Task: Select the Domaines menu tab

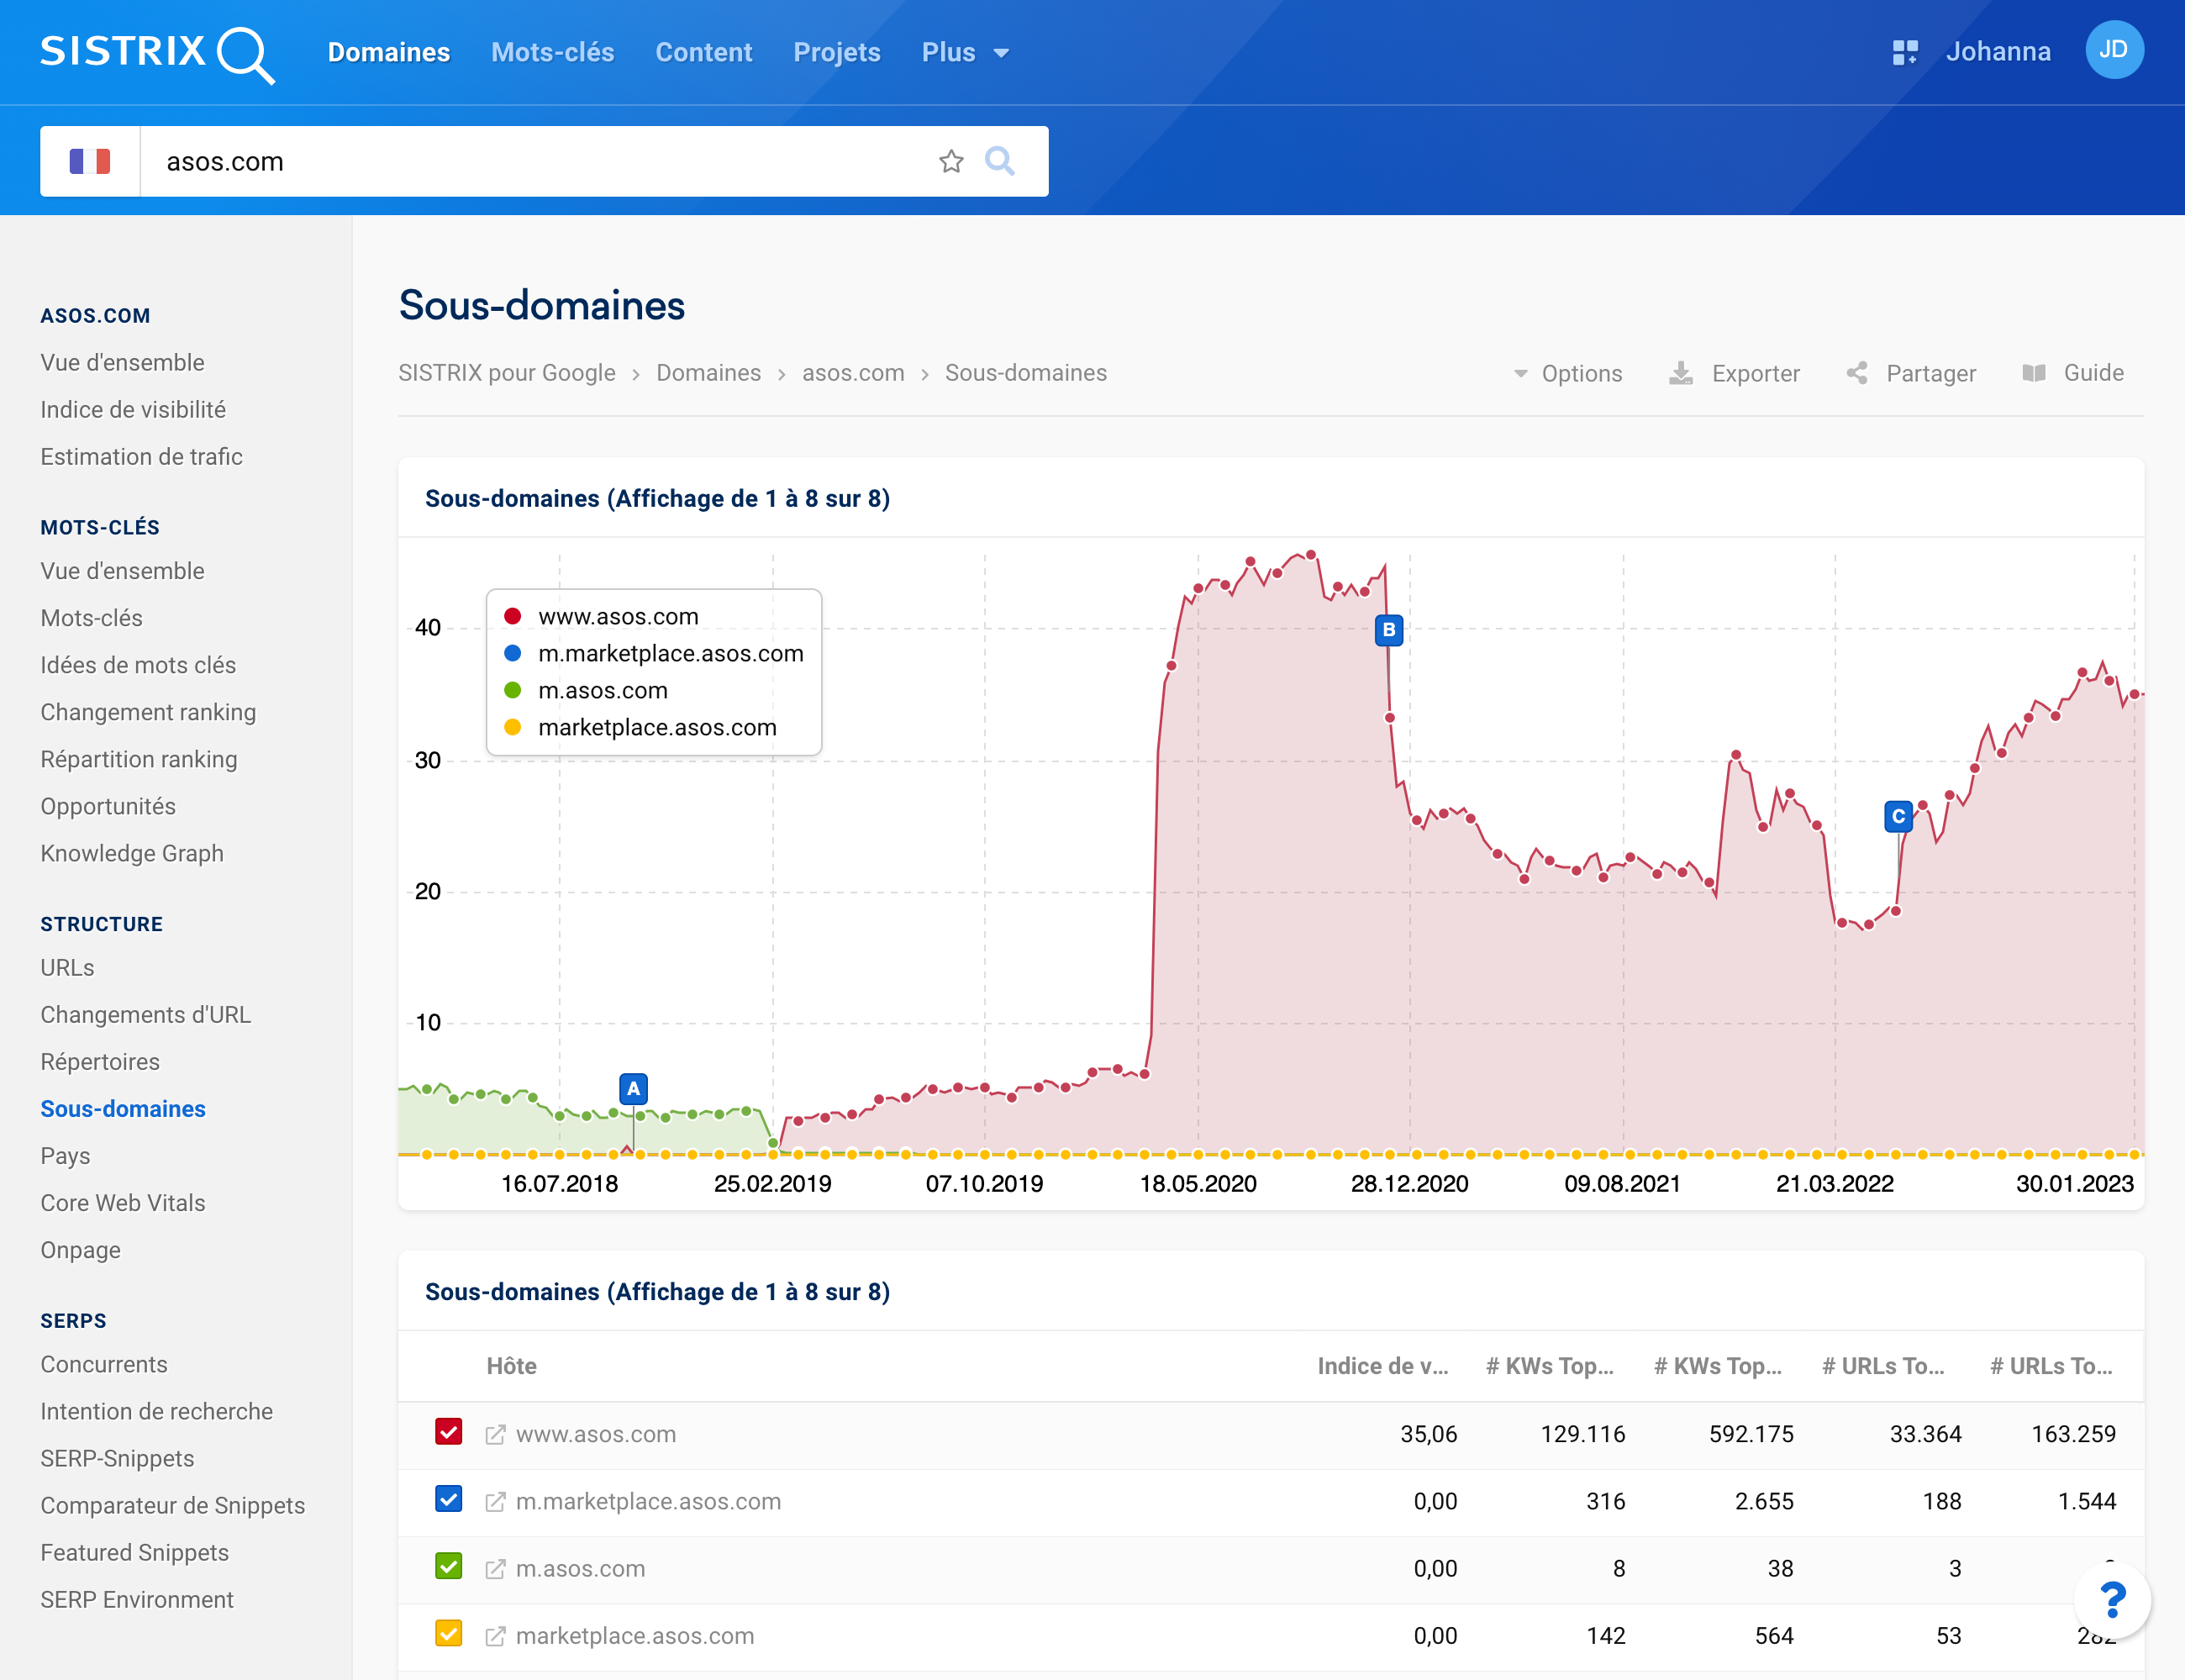Action: coord(390,50)
